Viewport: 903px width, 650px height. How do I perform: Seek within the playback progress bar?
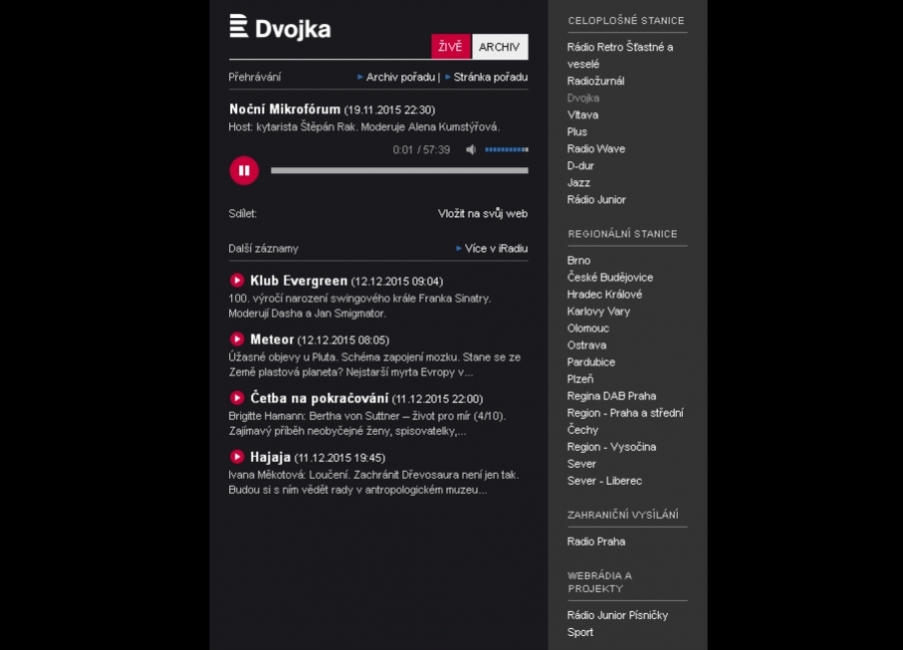(x=399, y=171)
